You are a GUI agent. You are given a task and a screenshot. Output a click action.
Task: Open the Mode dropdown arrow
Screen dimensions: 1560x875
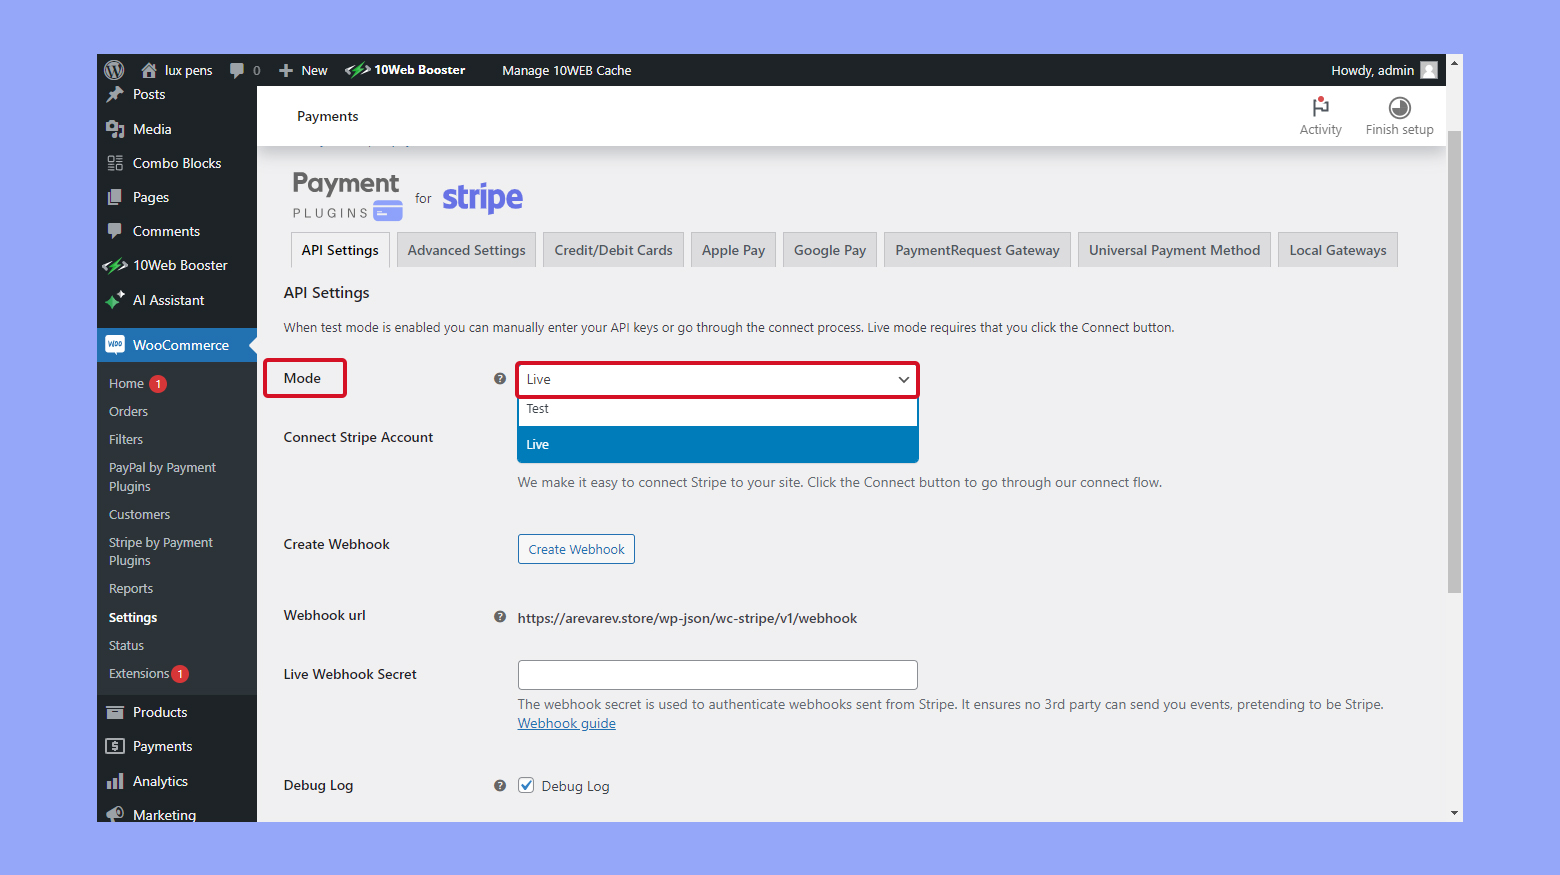point(903,379)
